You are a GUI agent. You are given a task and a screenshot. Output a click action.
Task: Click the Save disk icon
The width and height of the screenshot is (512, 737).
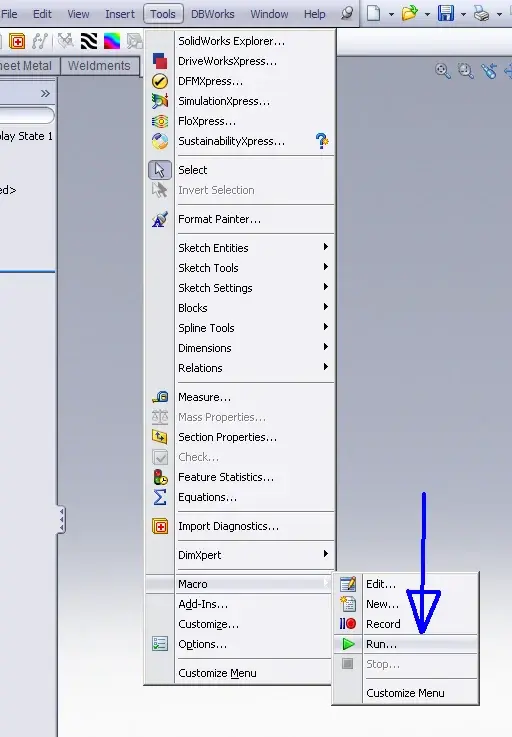[446, 14]
